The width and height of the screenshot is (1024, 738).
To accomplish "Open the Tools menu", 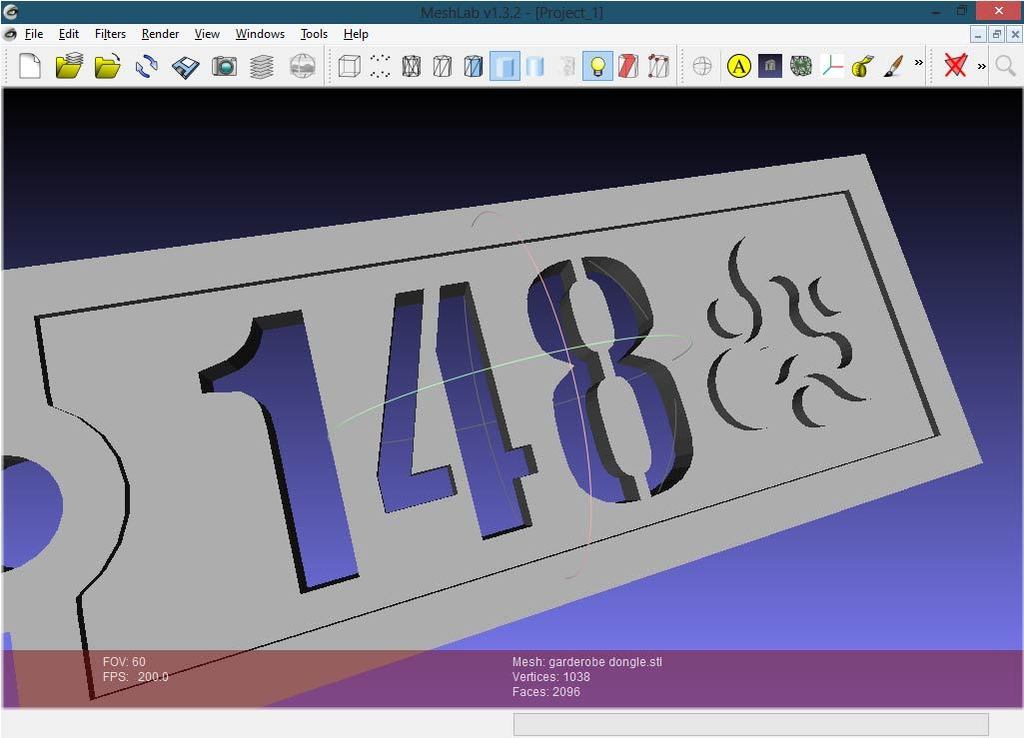I will (x=314, y=34).
